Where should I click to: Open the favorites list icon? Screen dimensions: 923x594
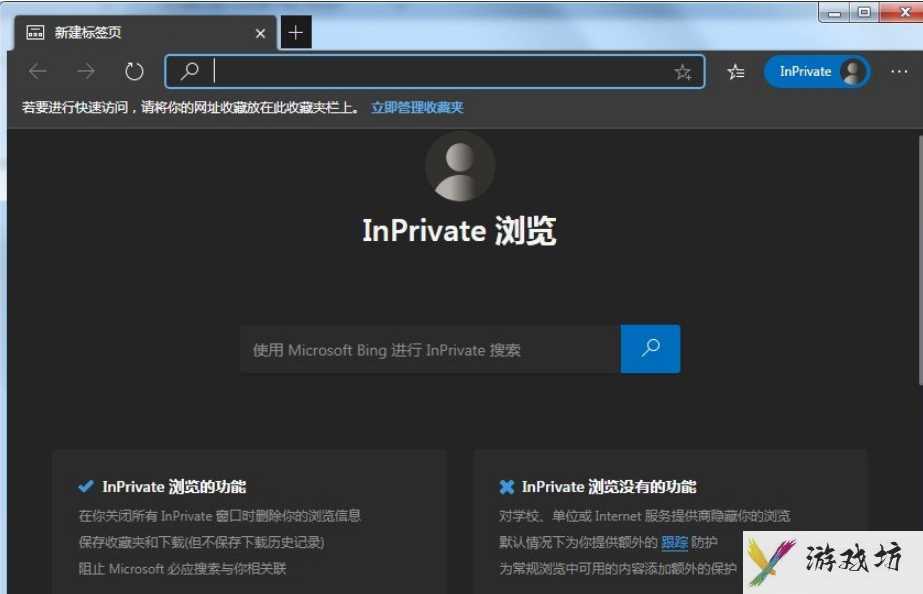click(735, 72)
